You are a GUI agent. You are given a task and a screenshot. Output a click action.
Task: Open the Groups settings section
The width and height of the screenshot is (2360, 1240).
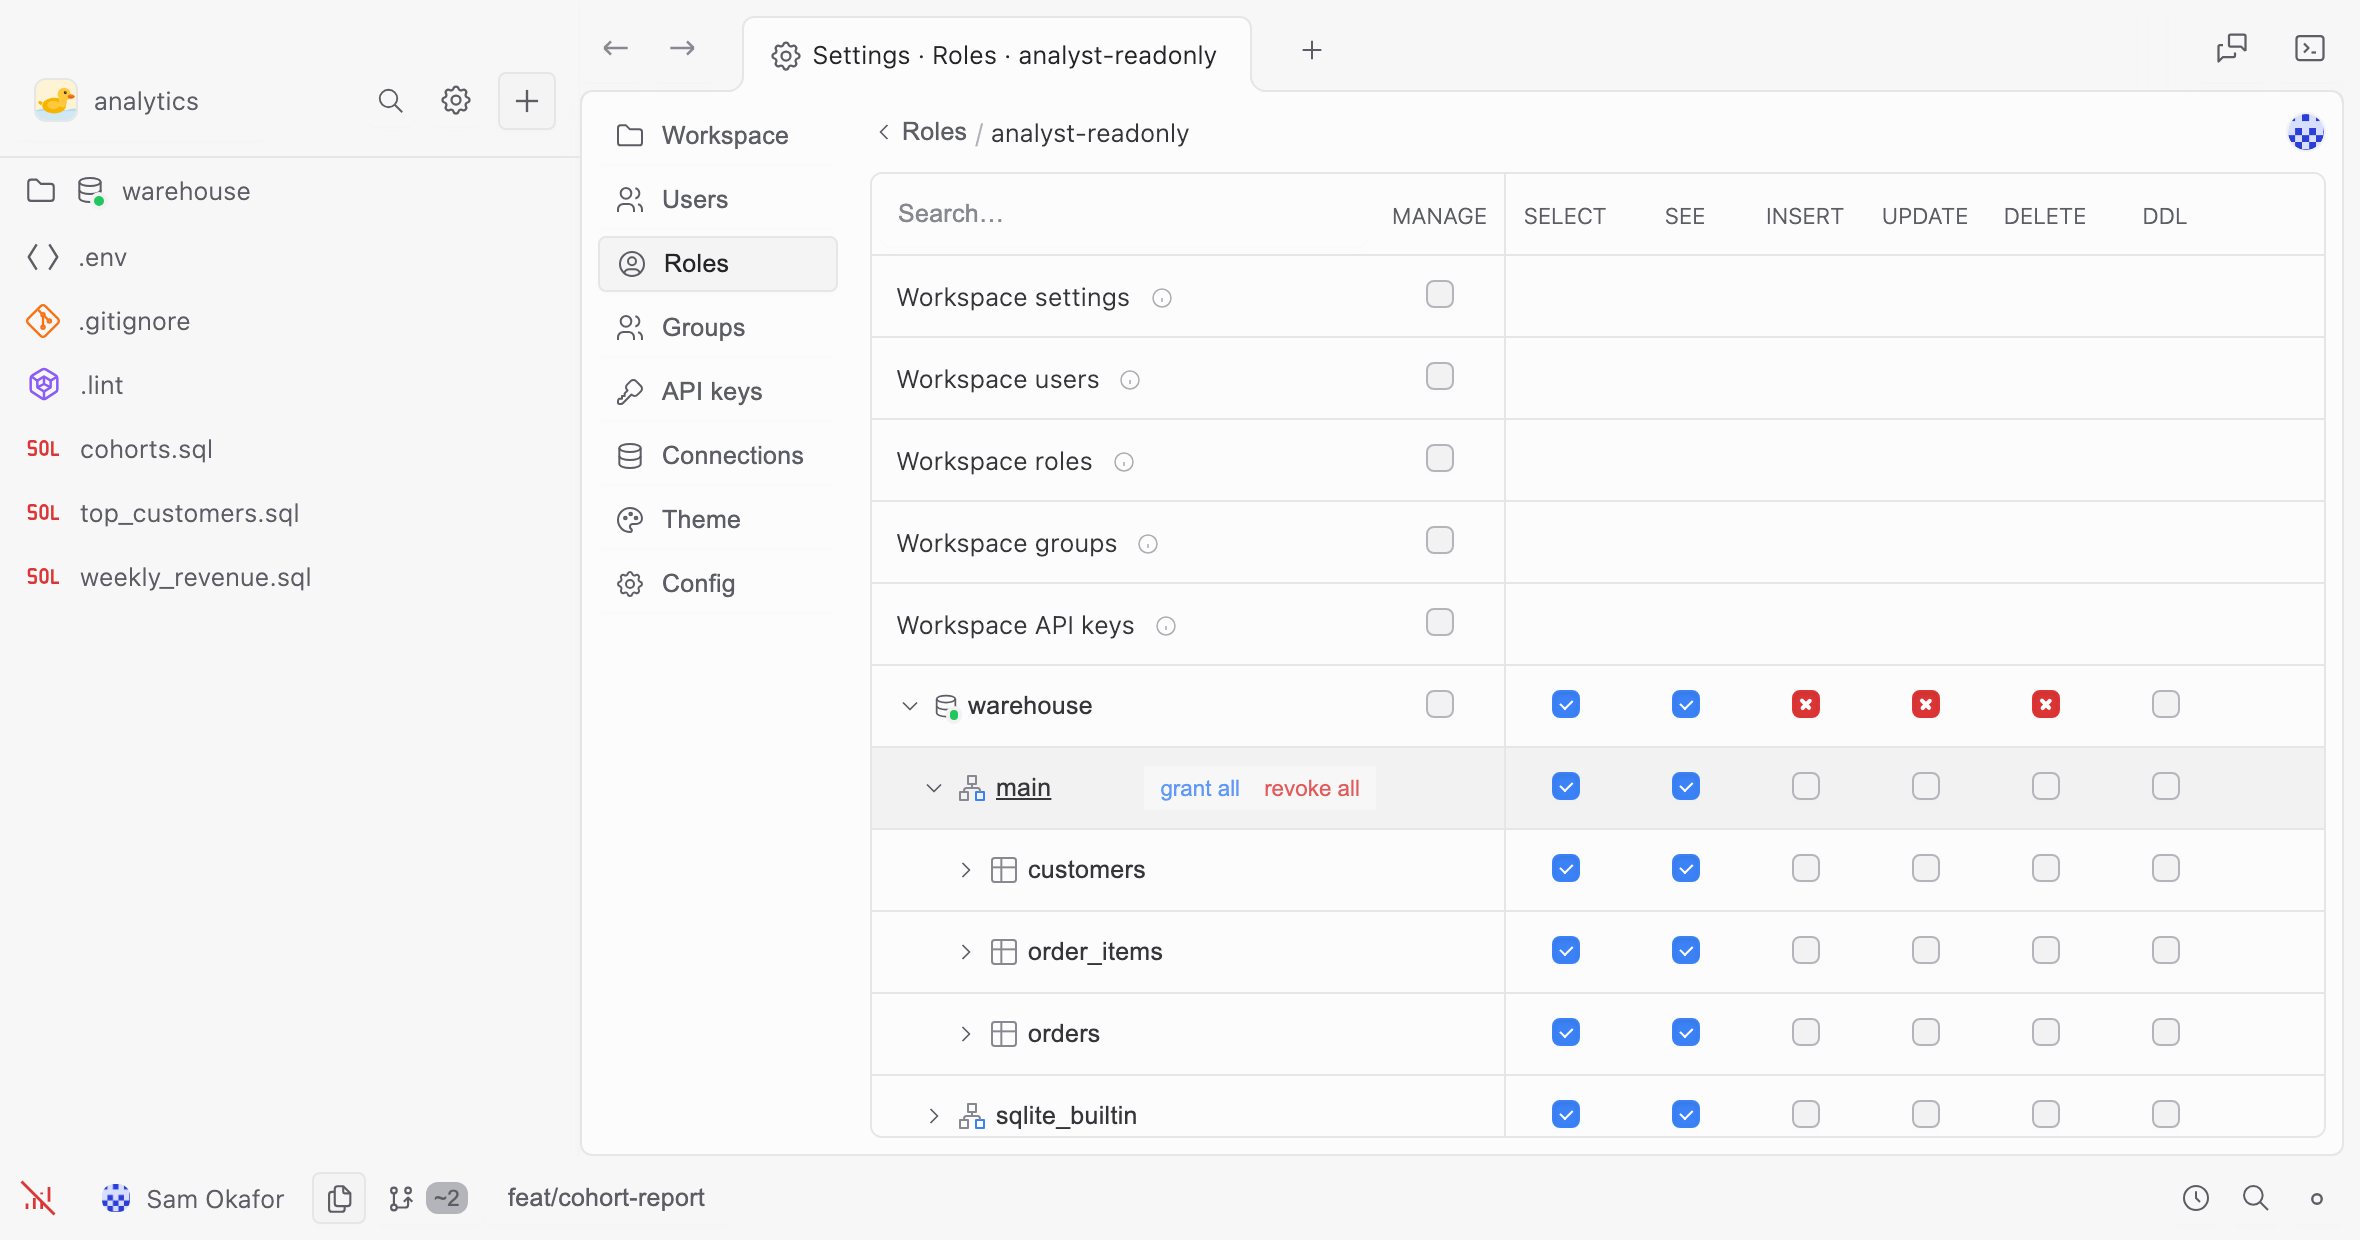click(x=717, y=327)
